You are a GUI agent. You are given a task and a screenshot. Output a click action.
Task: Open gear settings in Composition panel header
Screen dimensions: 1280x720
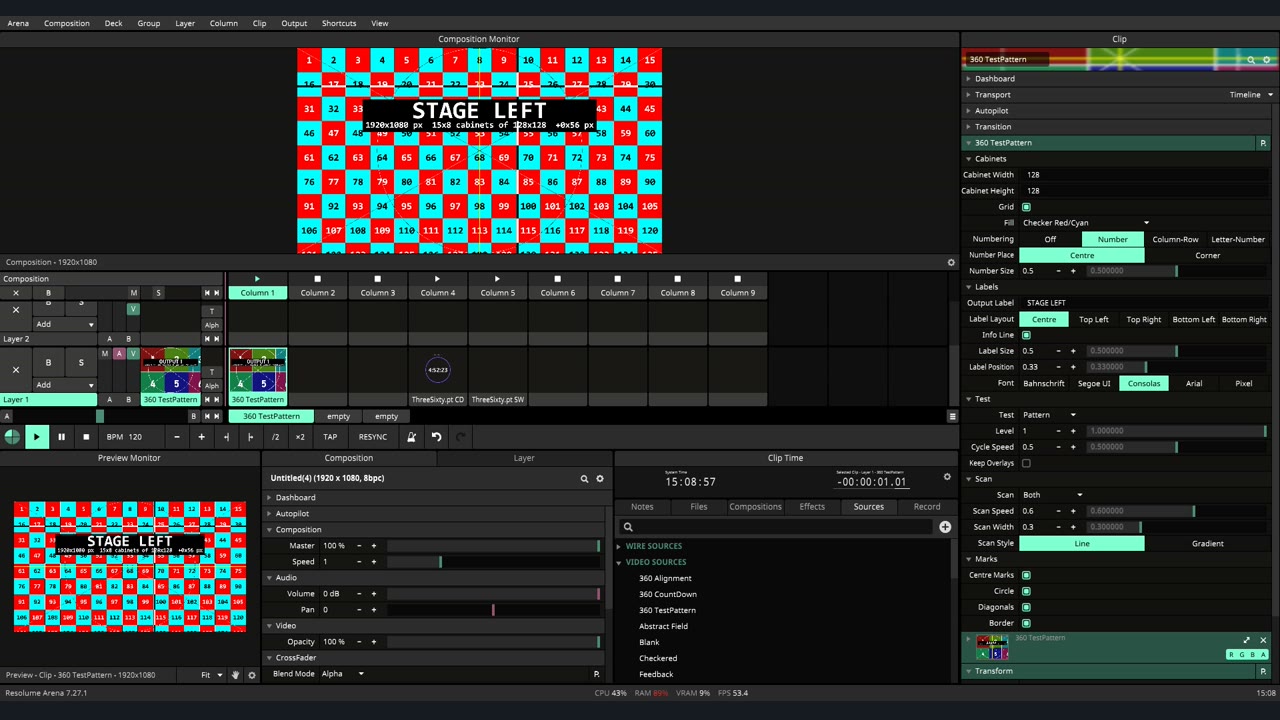click(x=600, y=479)
